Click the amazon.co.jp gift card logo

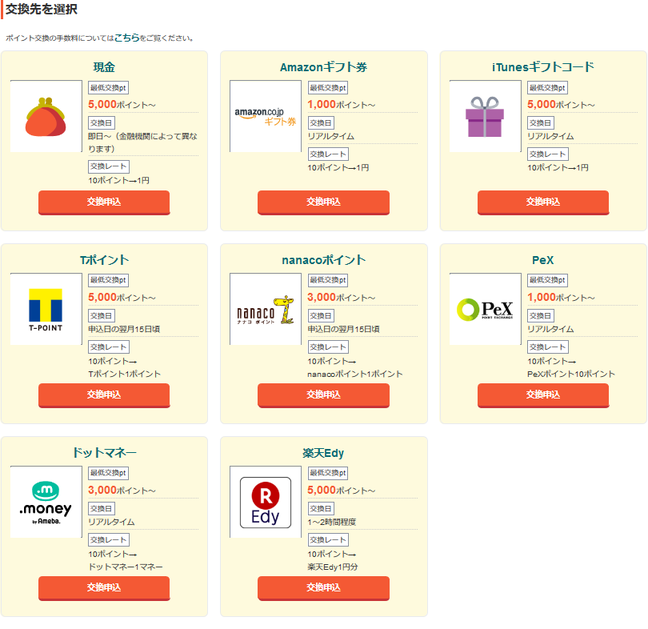click(x=265, y=116)
